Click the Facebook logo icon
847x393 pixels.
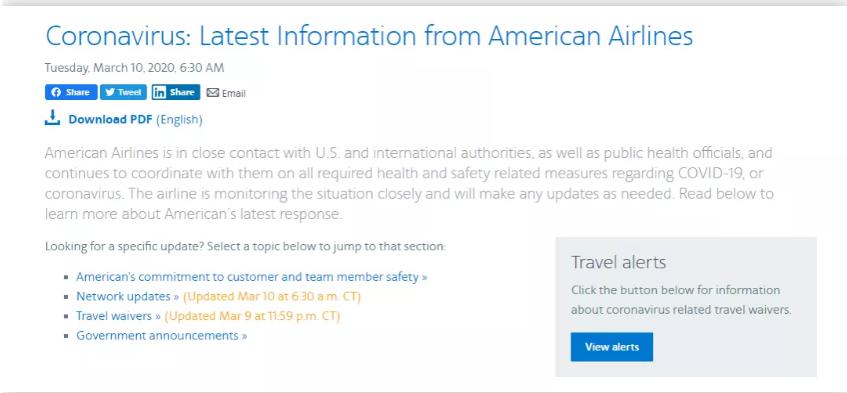tap(56, 92)
